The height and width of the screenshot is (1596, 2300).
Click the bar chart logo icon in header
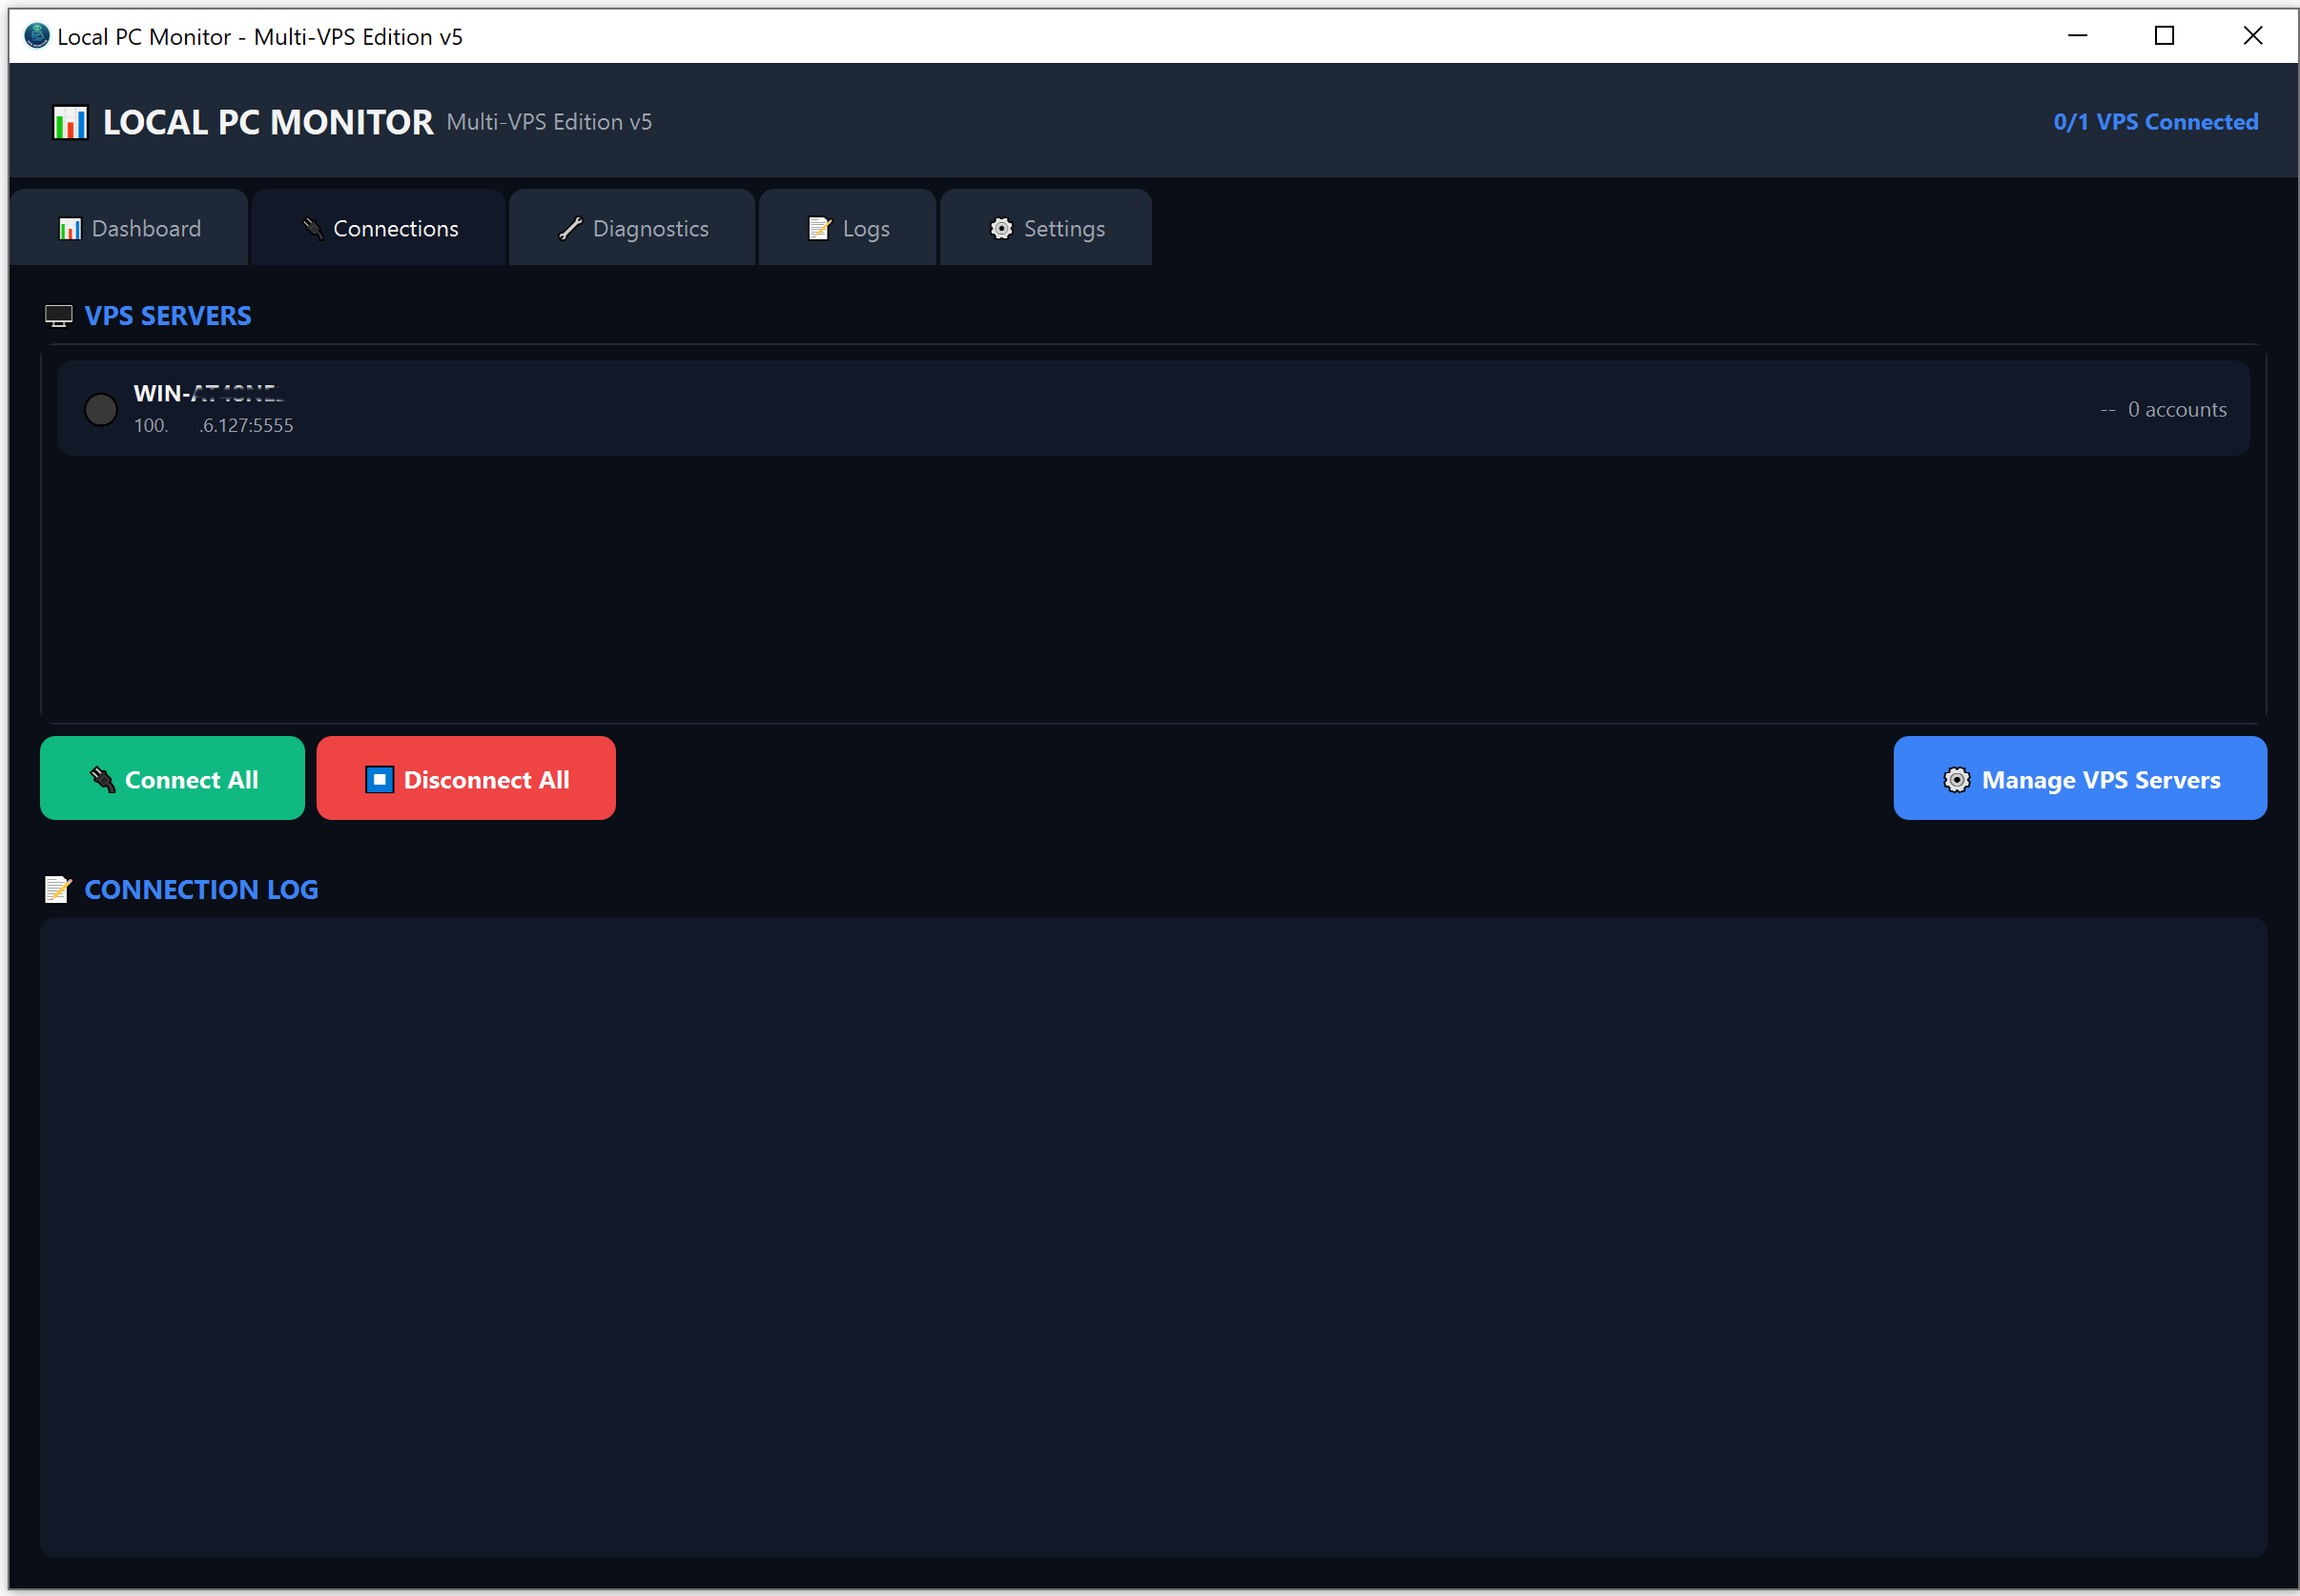coord(70,123)
